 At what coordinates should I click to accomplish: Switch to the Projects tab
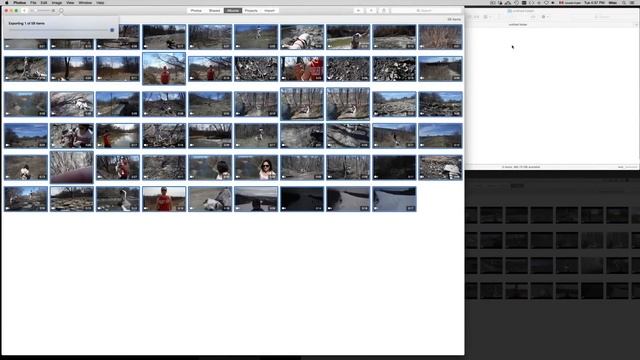251,11
